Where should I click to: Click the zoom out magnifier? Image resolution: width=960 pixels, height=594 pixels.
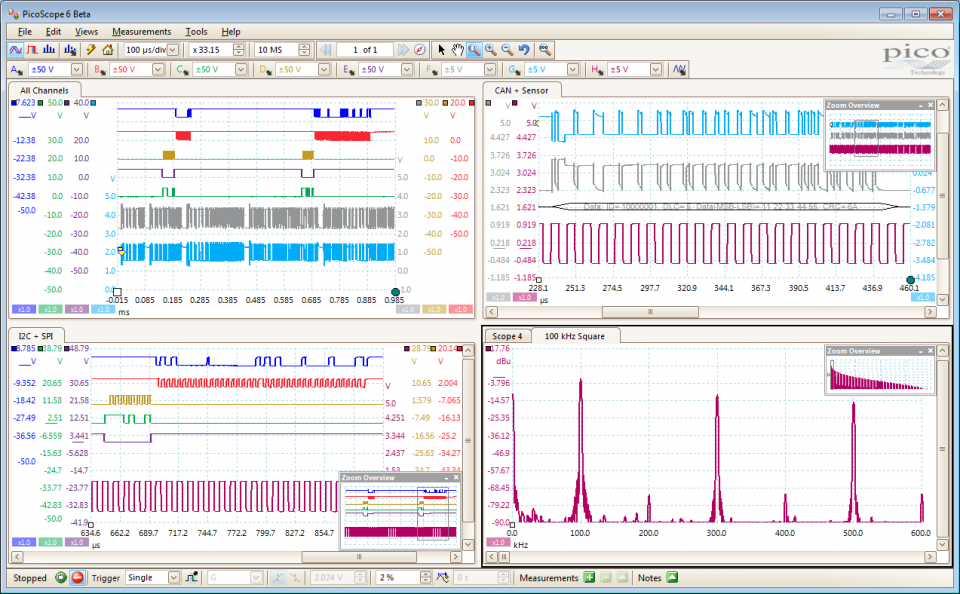507,50
